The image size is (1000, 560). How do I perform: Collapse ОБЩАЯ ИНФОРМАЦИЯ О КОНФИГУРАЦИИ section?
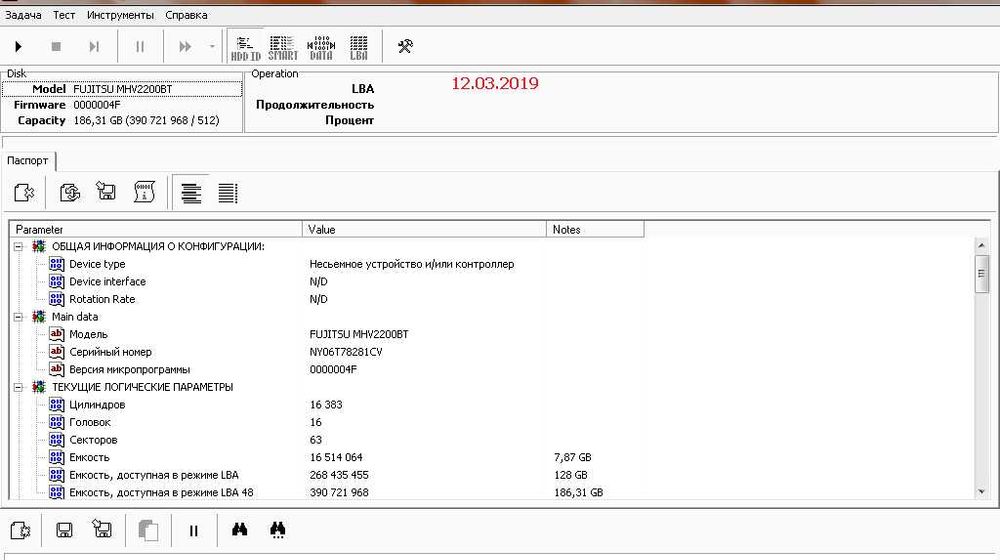tap(18, 246)
